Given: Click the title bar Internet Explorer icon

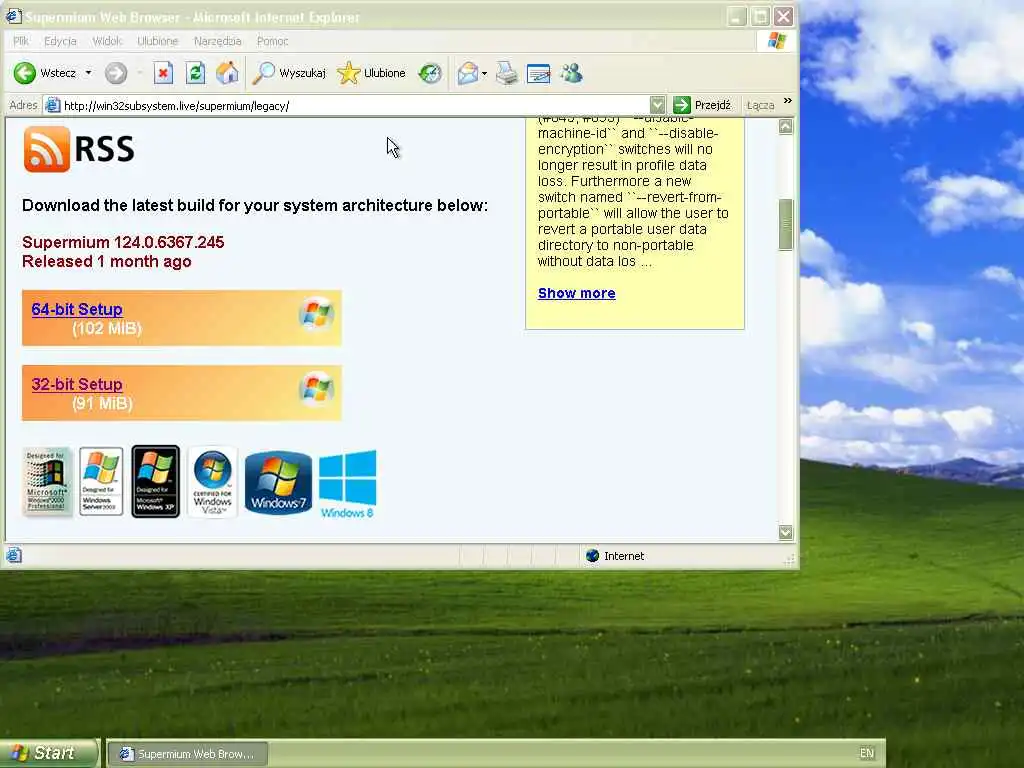Looking at the screenshot, I should [14, 16].
